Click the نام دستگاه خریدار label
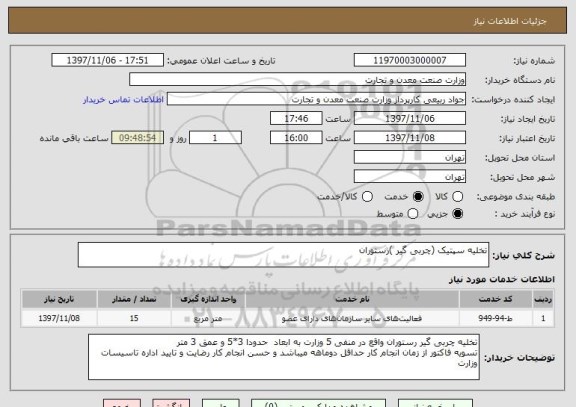This screenshot has height=407, width=576. click(520, 80)
